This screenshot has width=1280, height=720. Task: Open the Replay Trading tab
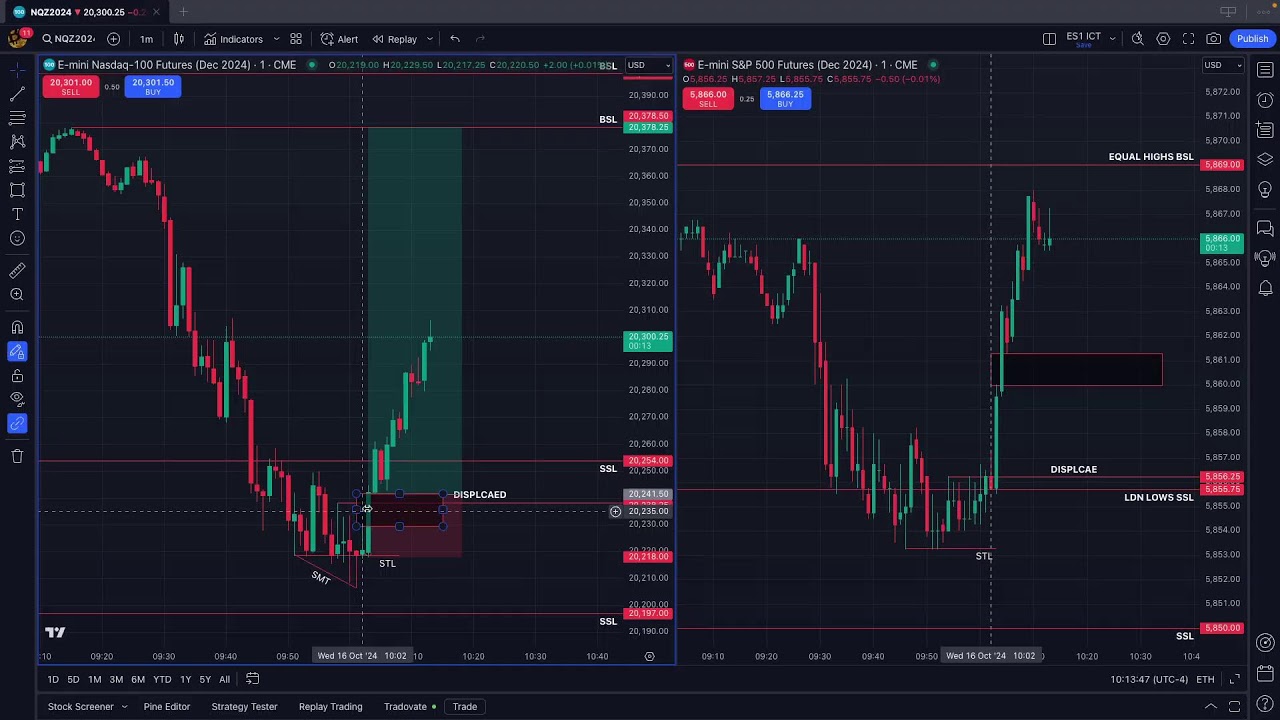[330, 706]
